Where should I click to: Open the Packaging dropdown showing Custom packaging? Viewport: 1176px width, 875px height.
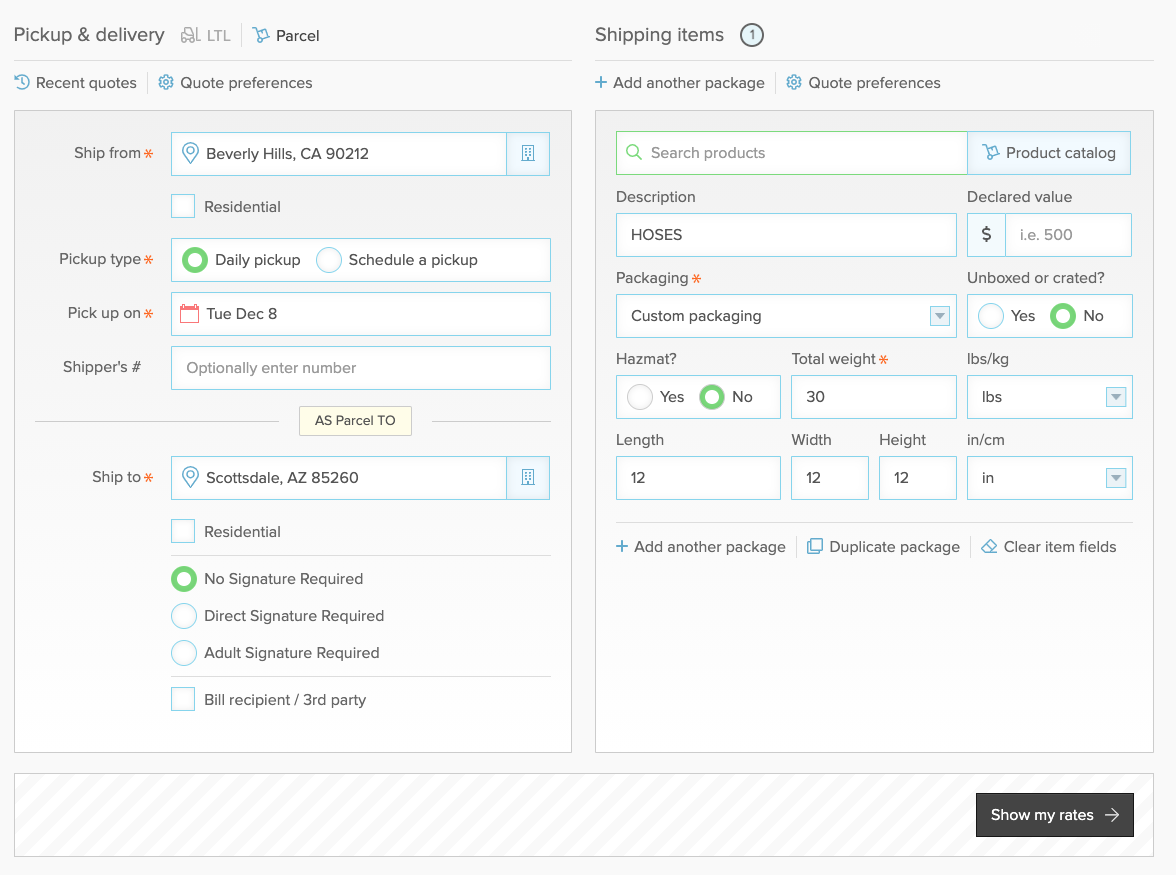(938, 315)
